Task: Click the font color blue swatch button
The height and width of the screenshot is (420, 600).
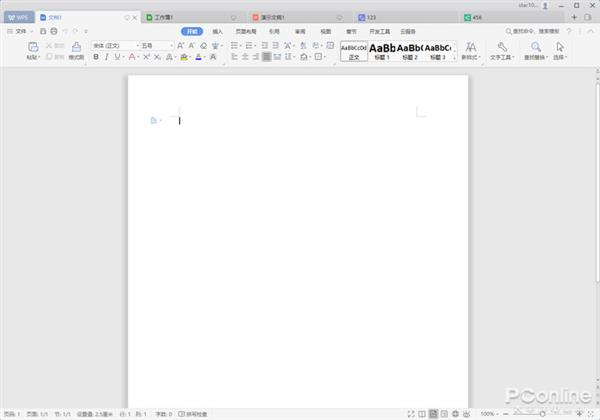Action: pyautogui.click(x=198, y=57)
